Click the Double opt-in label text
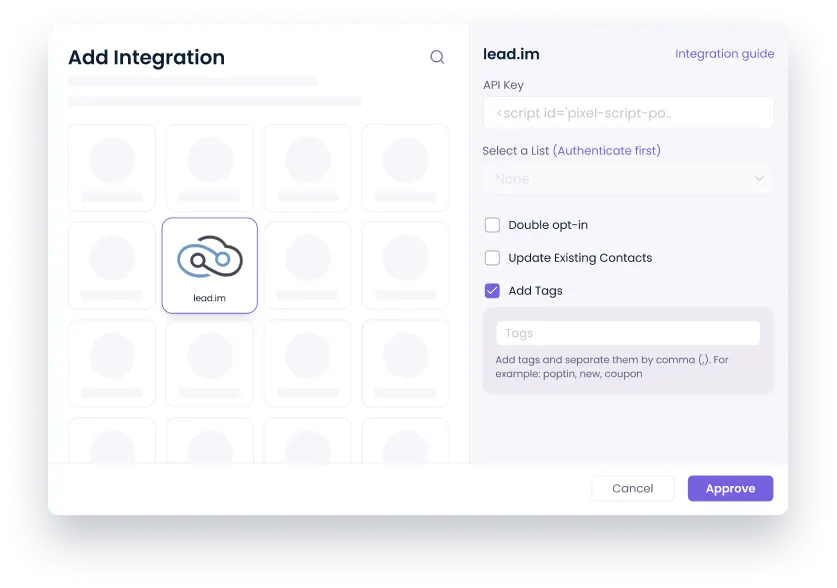This screenshot has height=588, width=837. (548, 225)
